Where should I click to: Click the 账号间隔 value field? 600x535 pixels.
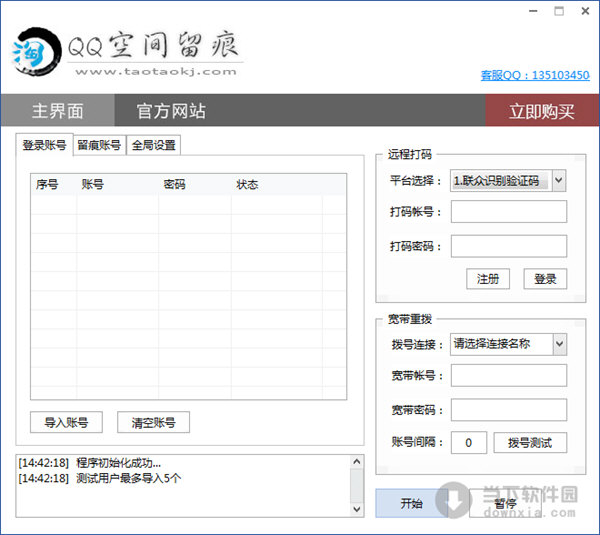click(x=469, y=443)
